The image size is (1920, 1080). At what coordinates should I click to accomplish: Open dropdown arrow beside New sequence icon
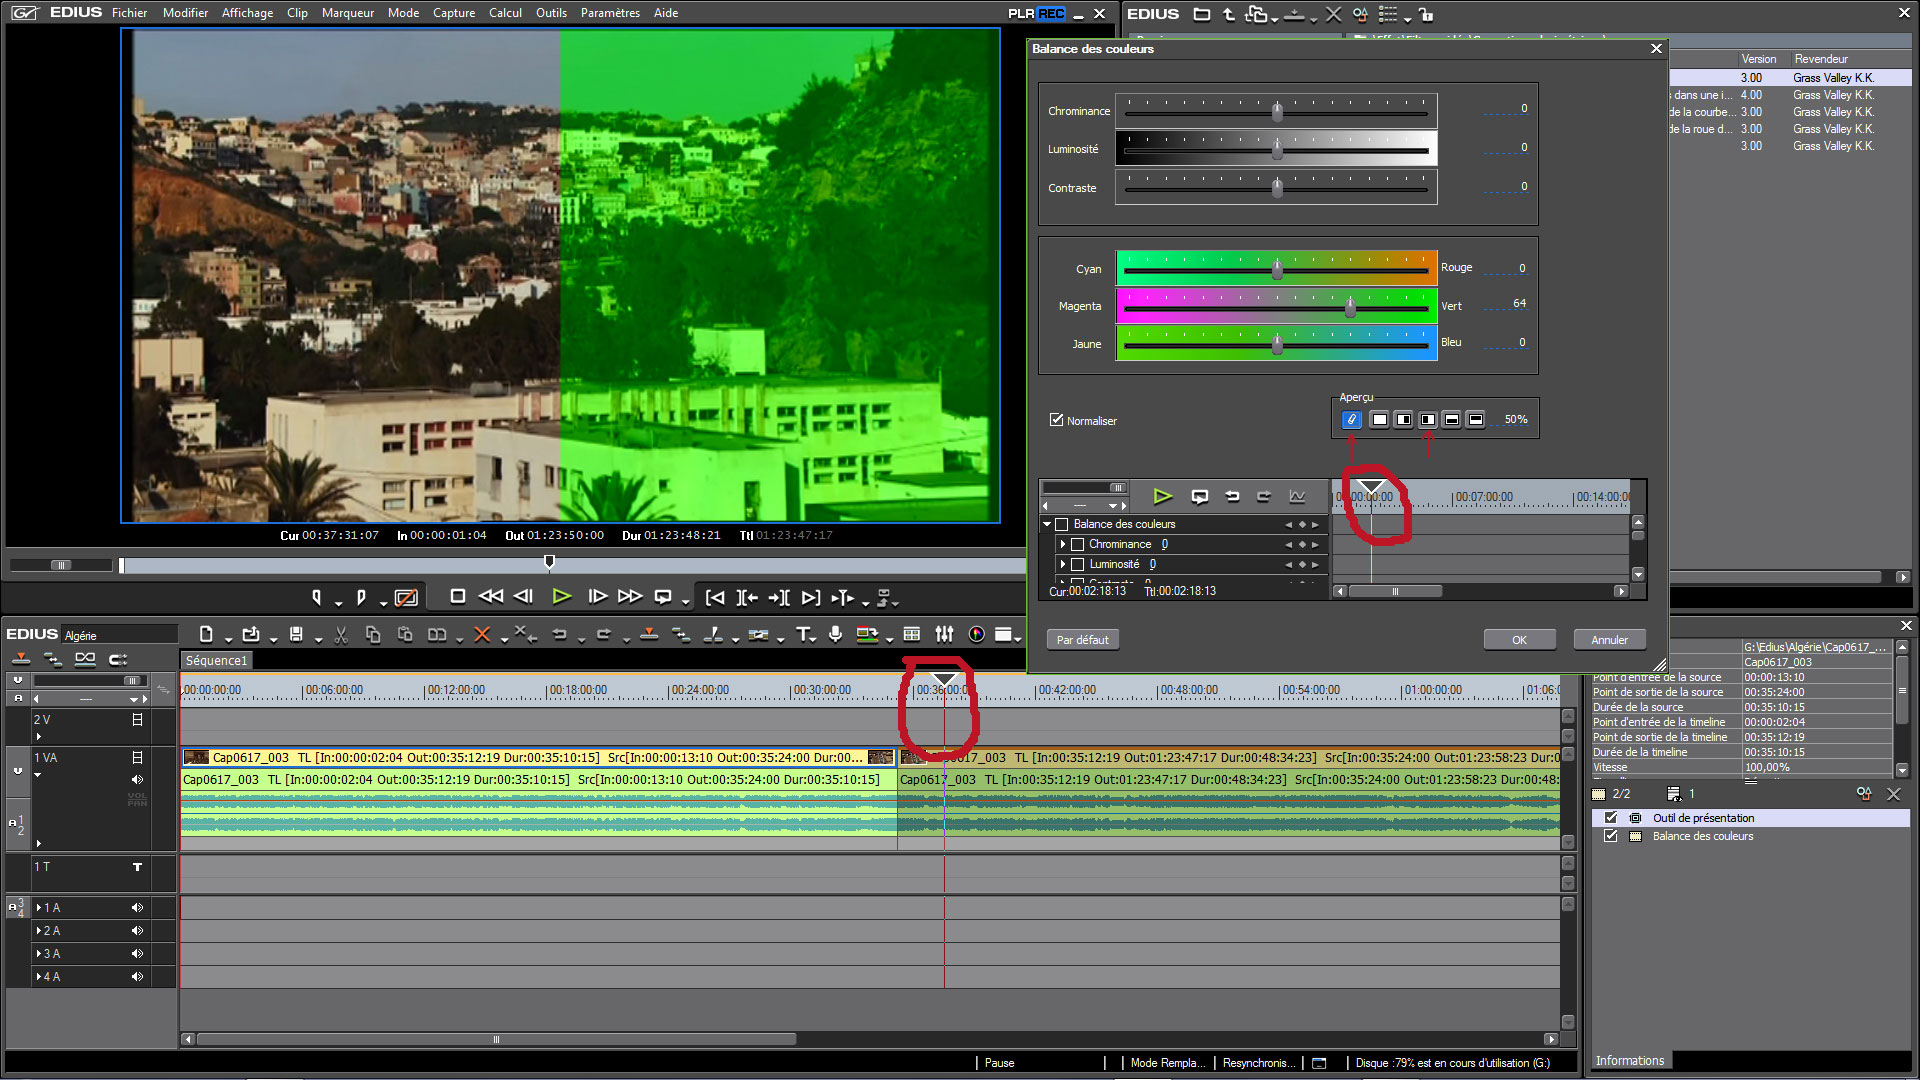click(x=228, y=639)
